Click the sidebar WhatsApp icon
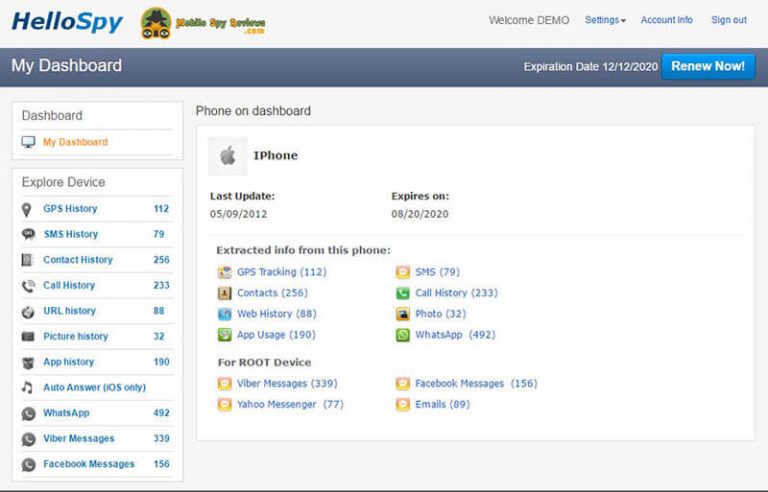768x492 pixels. (28, 414)
